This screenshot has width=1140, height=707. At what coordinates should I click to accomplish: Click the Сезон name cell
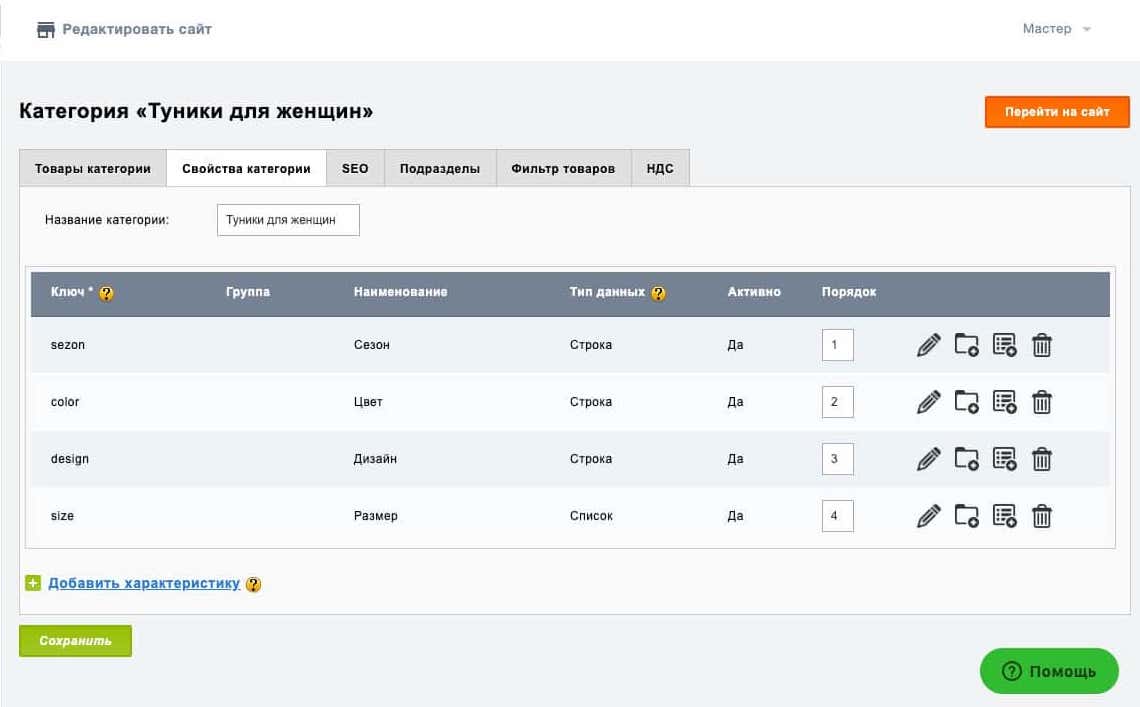pos(372,345)
